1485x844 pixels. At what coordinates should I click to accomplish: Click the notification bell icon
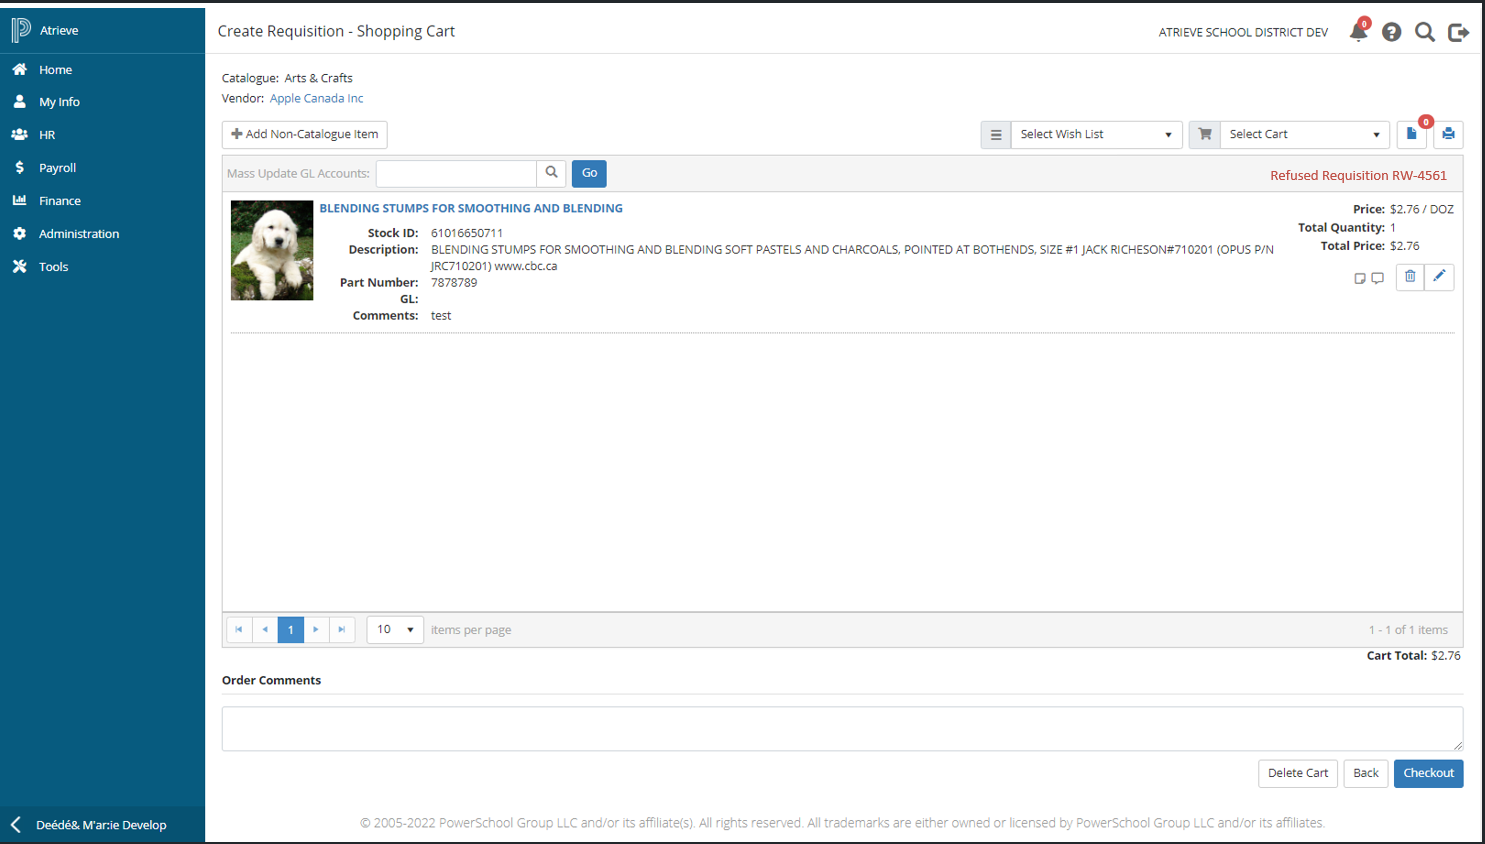click(x=1358, y=32)
